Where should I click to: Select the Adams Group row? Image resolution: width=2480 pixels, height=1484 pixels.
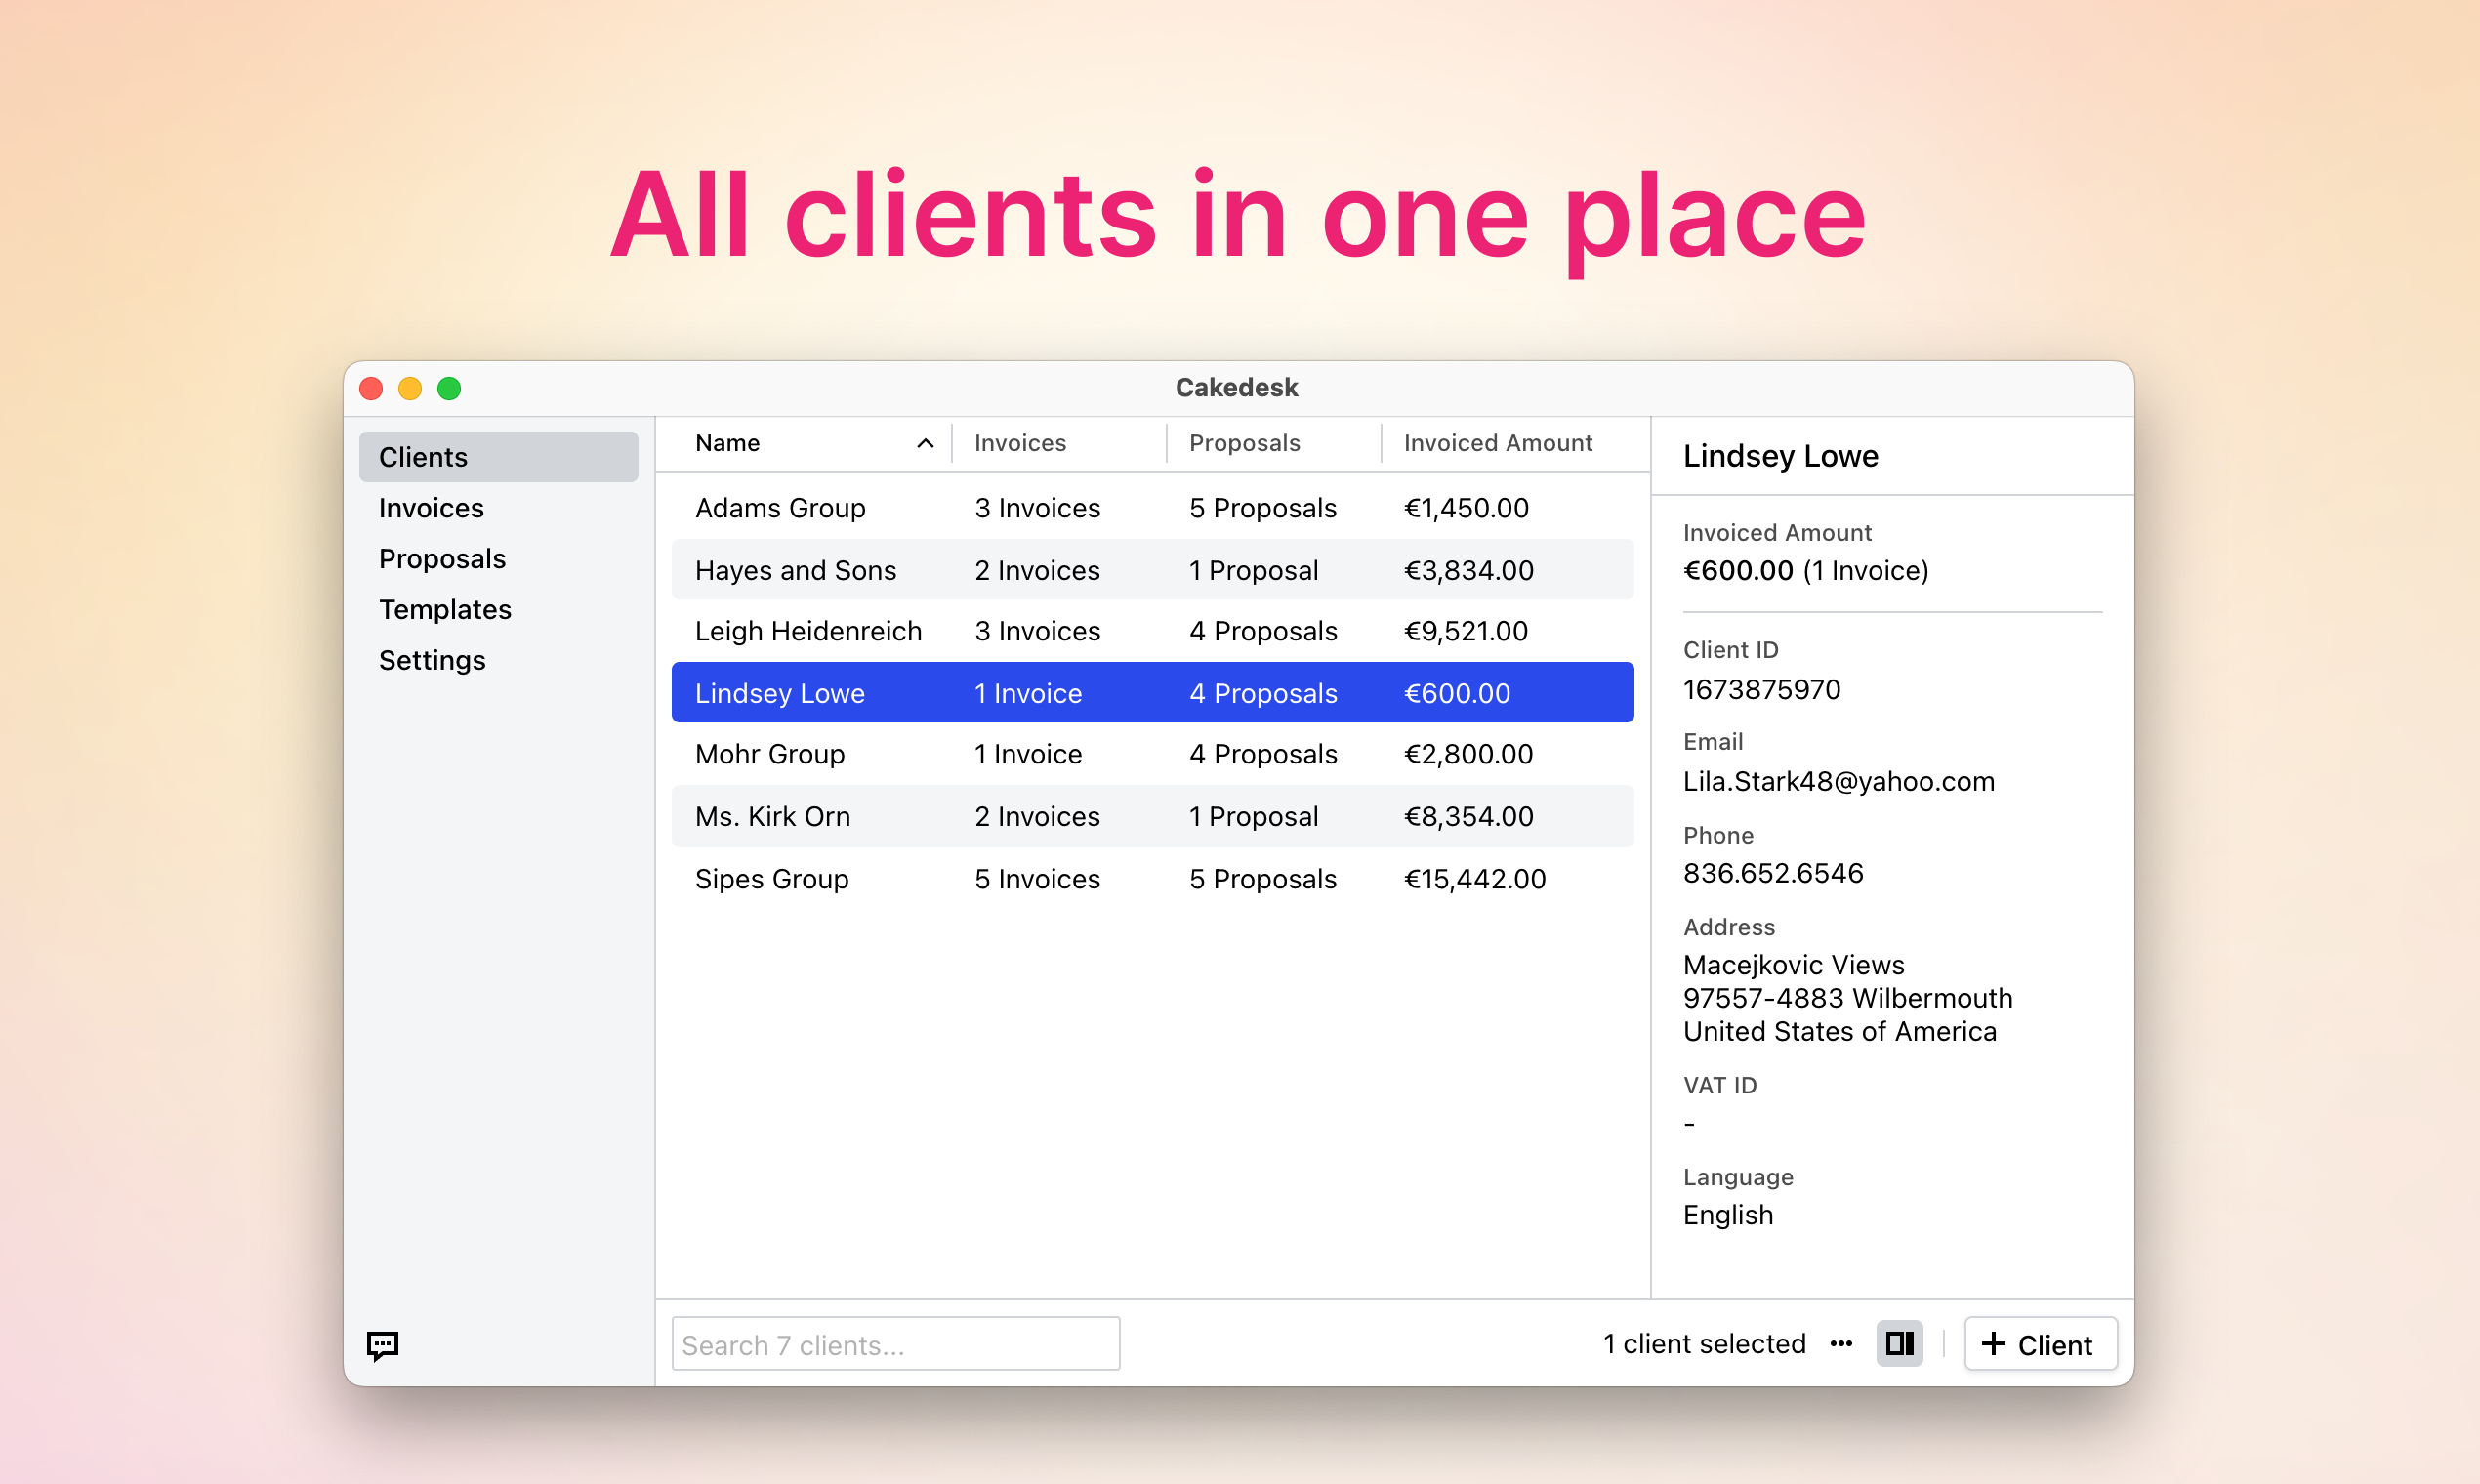coord(1152,508)
